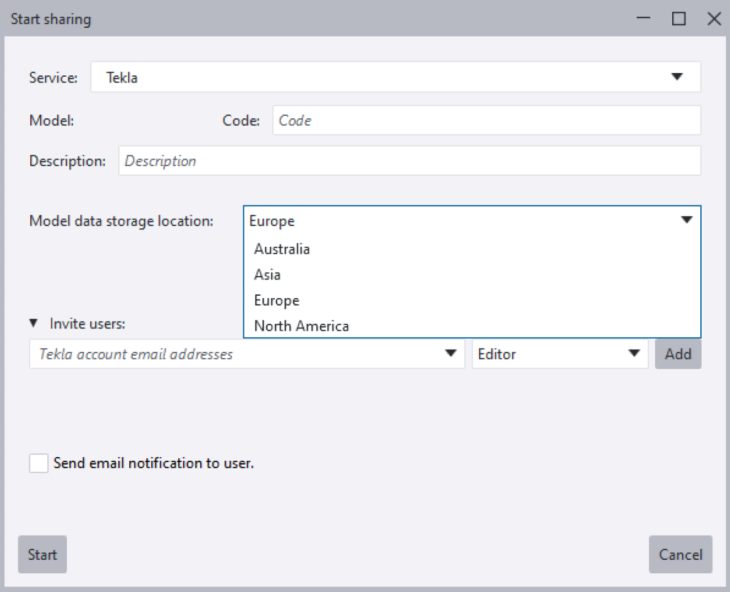Click into the Code input field
Viewport: 730px width, 592px height.
pyautogui.click(x=487, y=121)
